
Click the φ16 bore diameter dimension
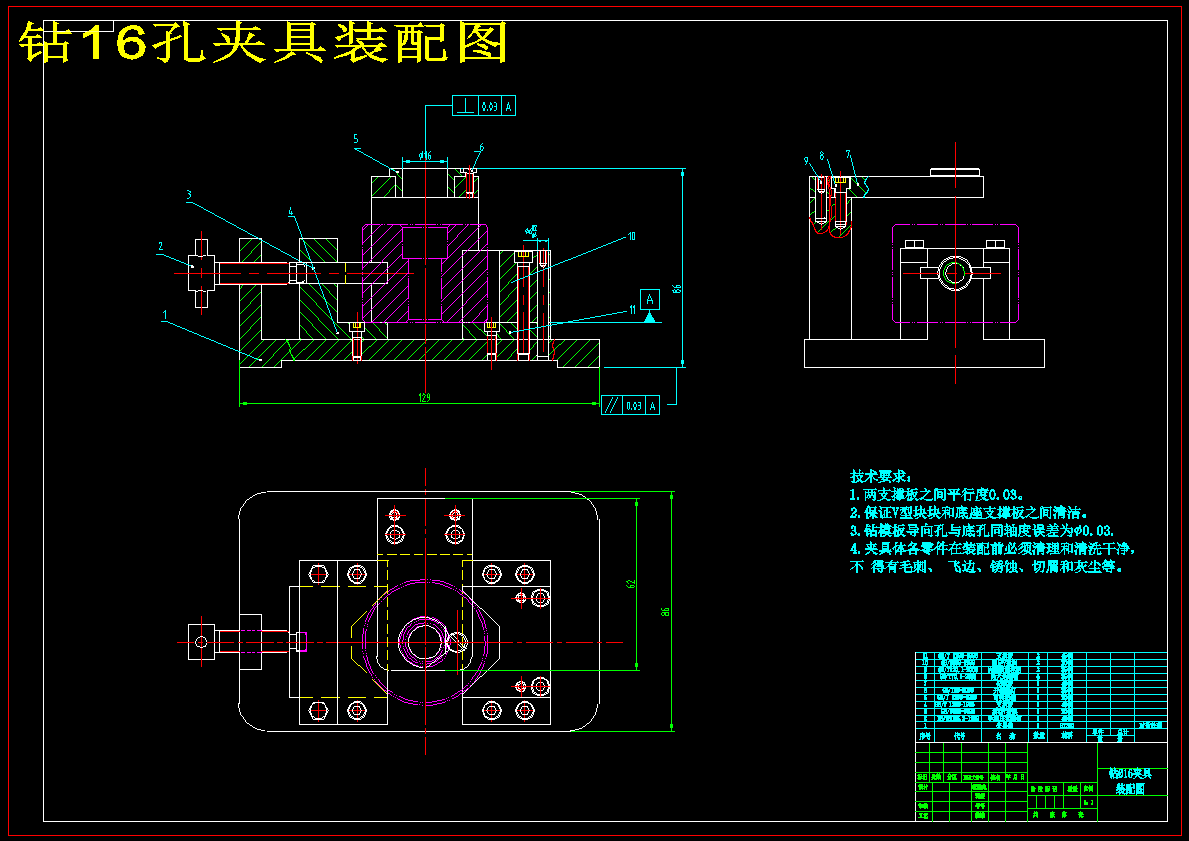(x=425, y=156)
